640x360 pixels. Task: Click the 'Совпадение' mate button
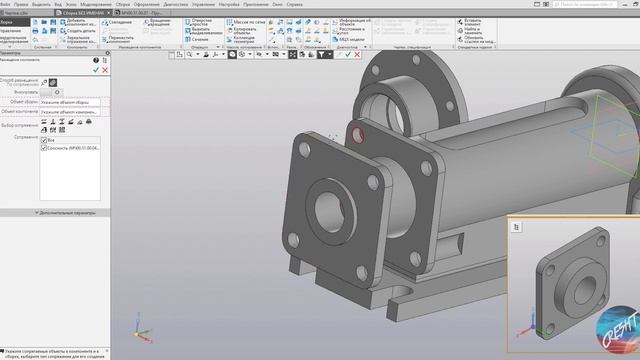(x=117, y=22)
